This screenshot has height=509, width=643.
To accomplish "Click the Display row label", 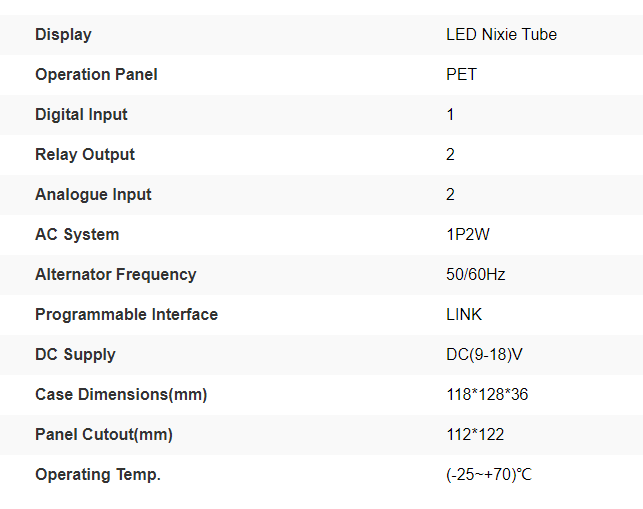I will click(x=63, y=34).
